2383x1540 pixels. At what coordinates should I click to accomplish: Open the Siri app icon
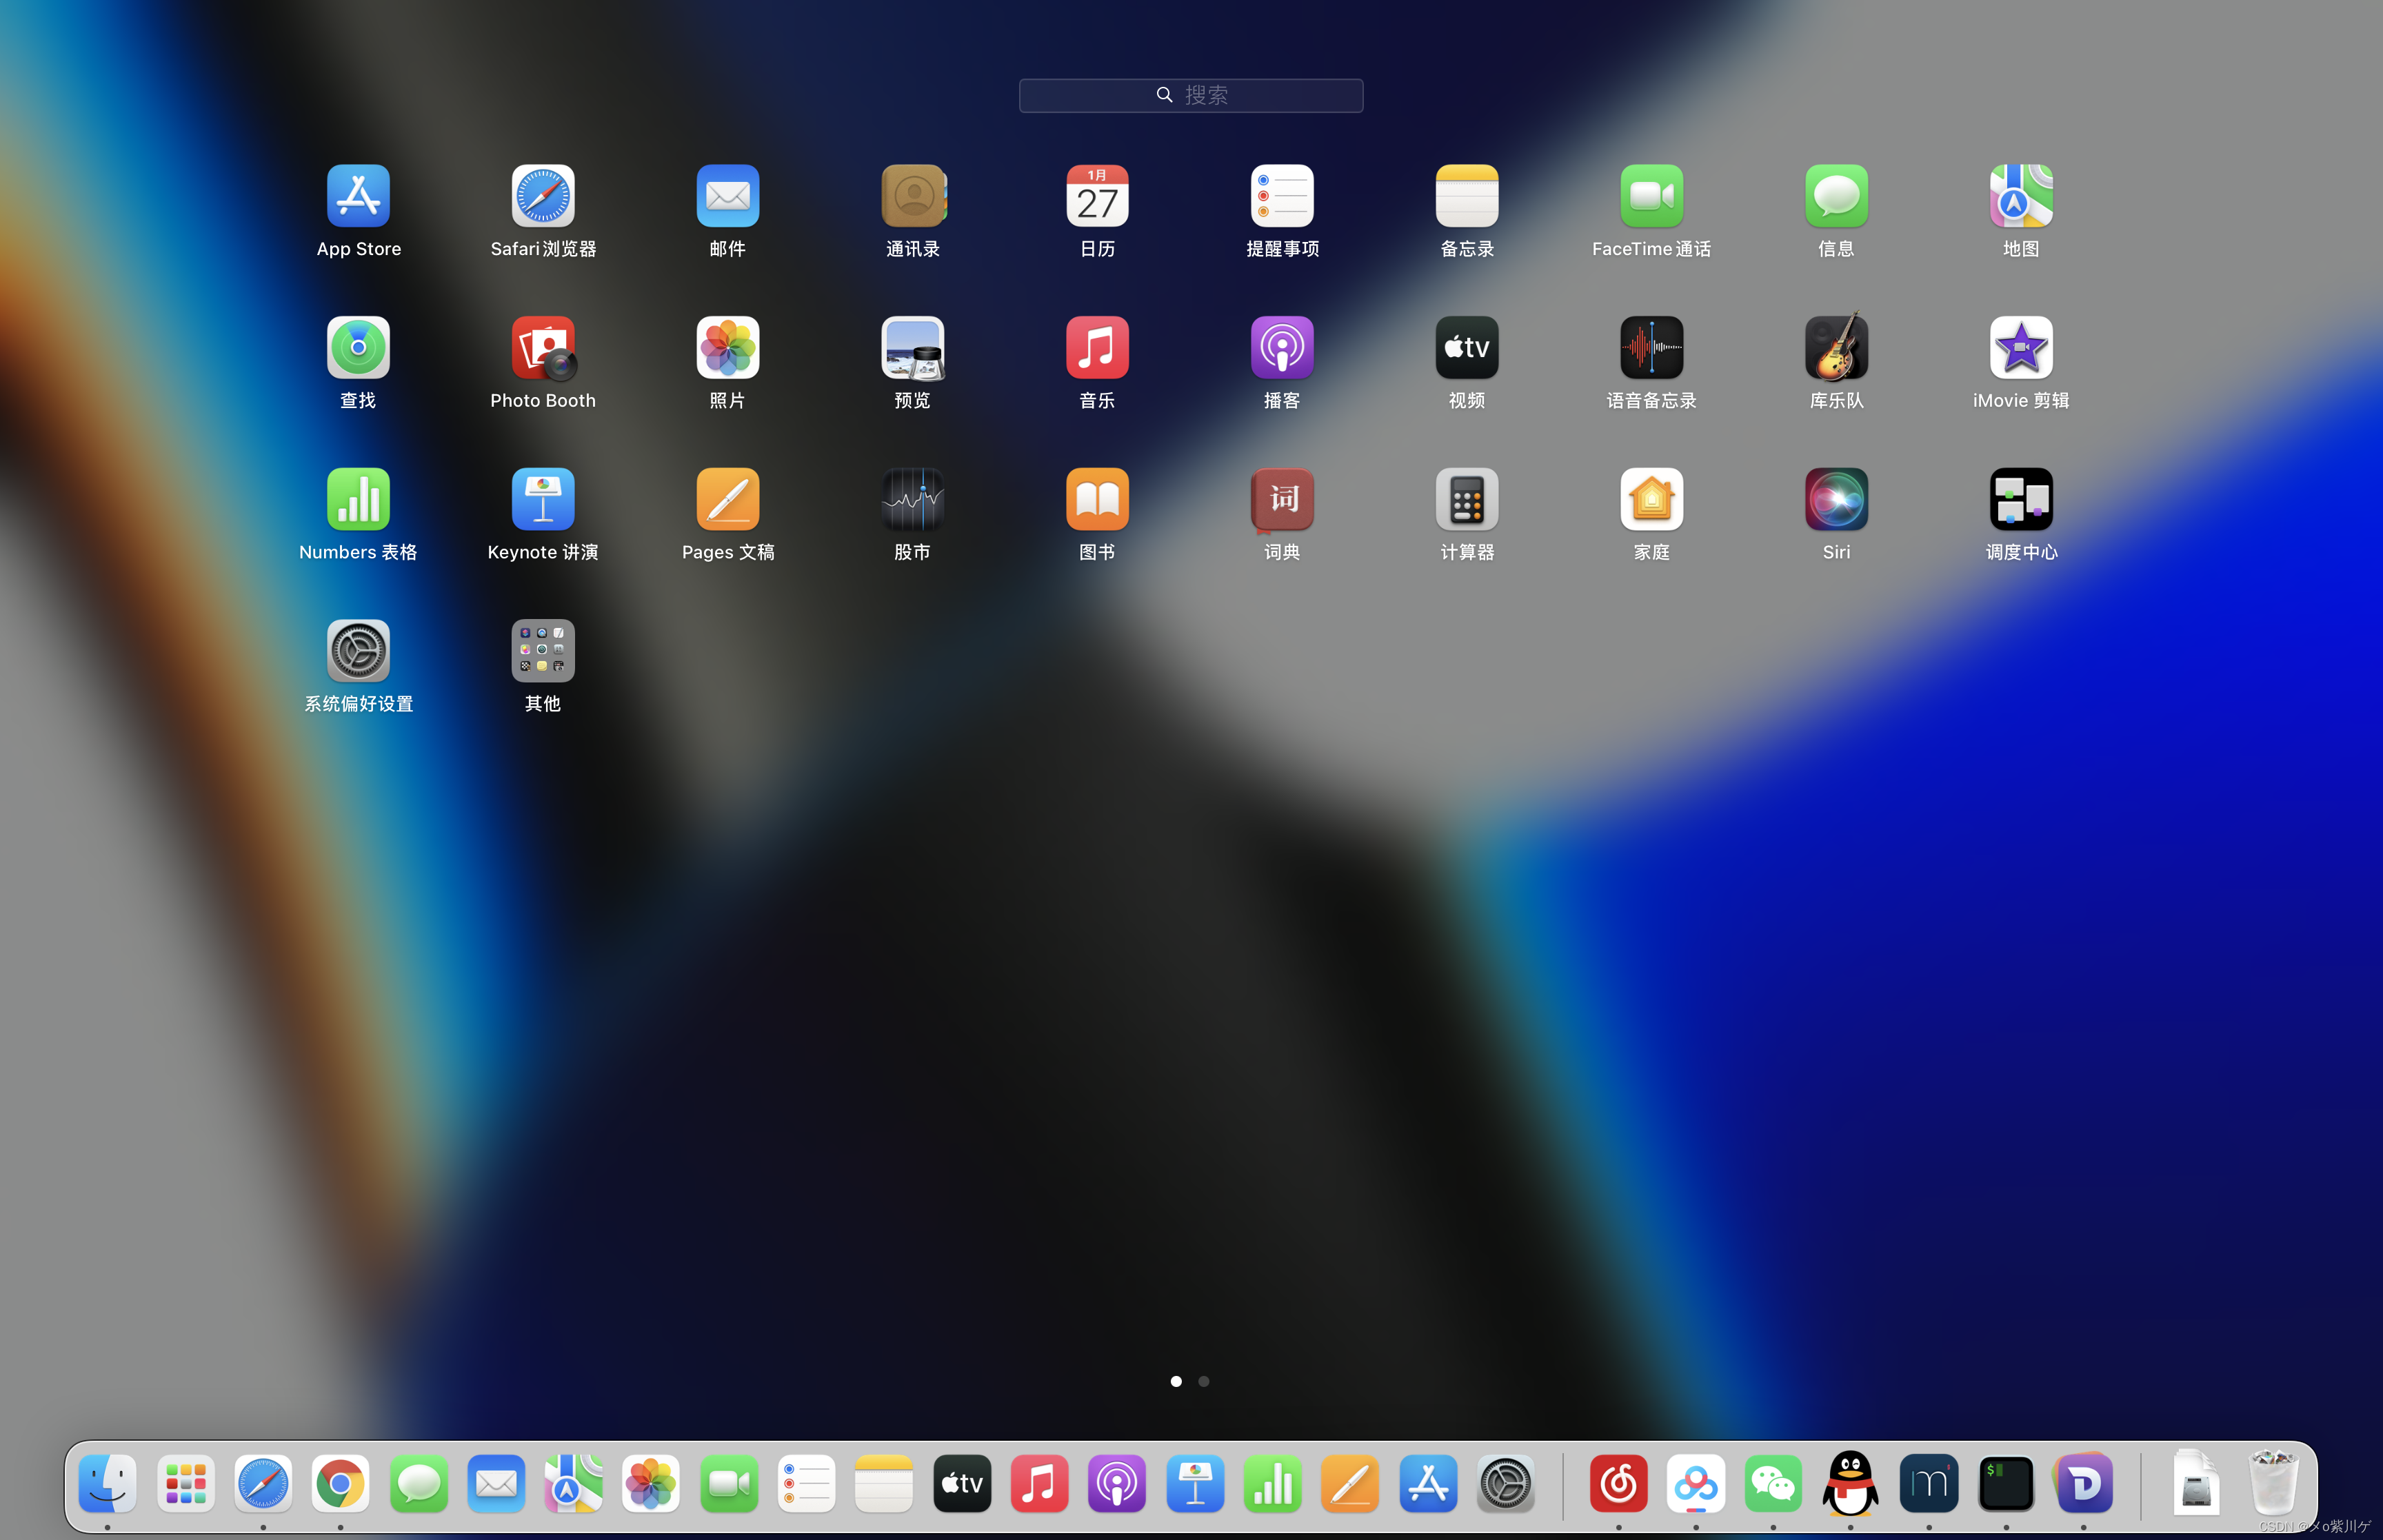coord(1836,500)
